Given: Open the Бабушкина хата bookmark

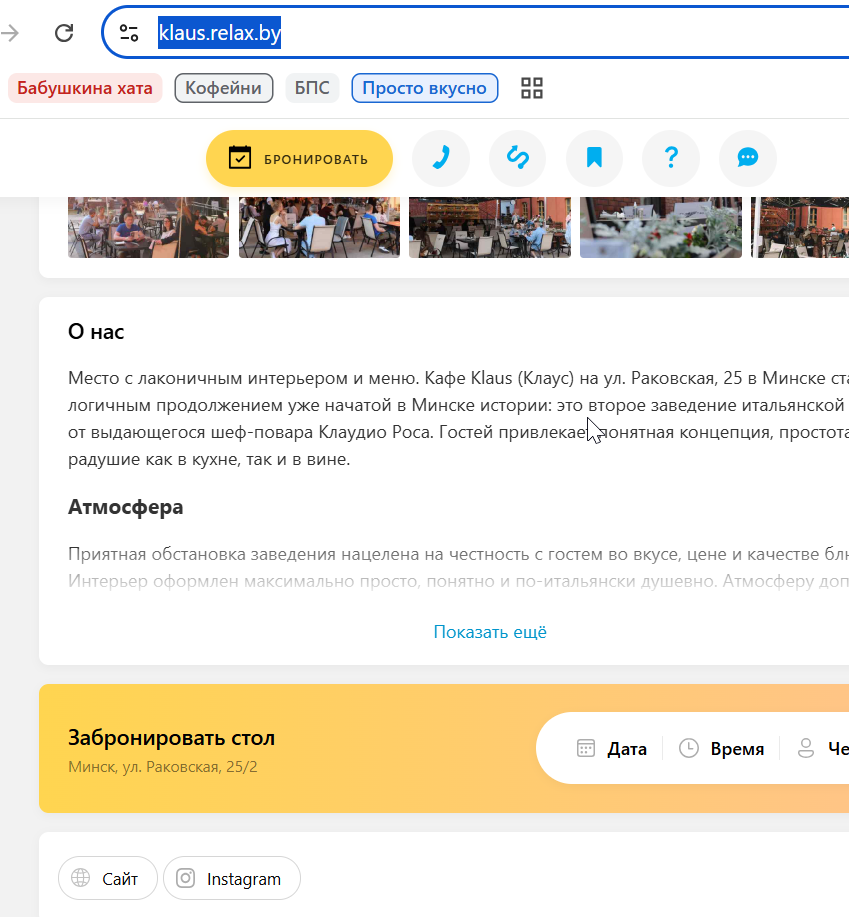Looking at the screenshot, I should (x=85, y=88).
